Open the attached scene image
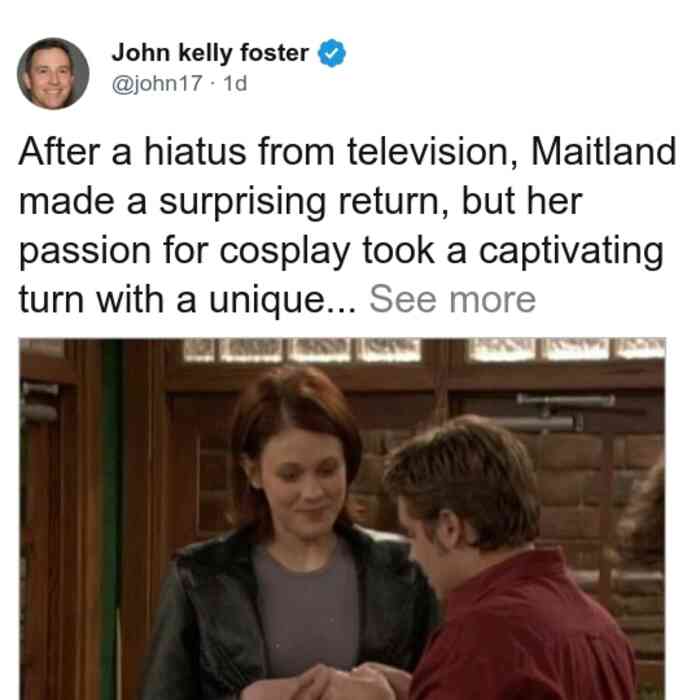This screenshot has height=700, width=700. click(342, 519)
